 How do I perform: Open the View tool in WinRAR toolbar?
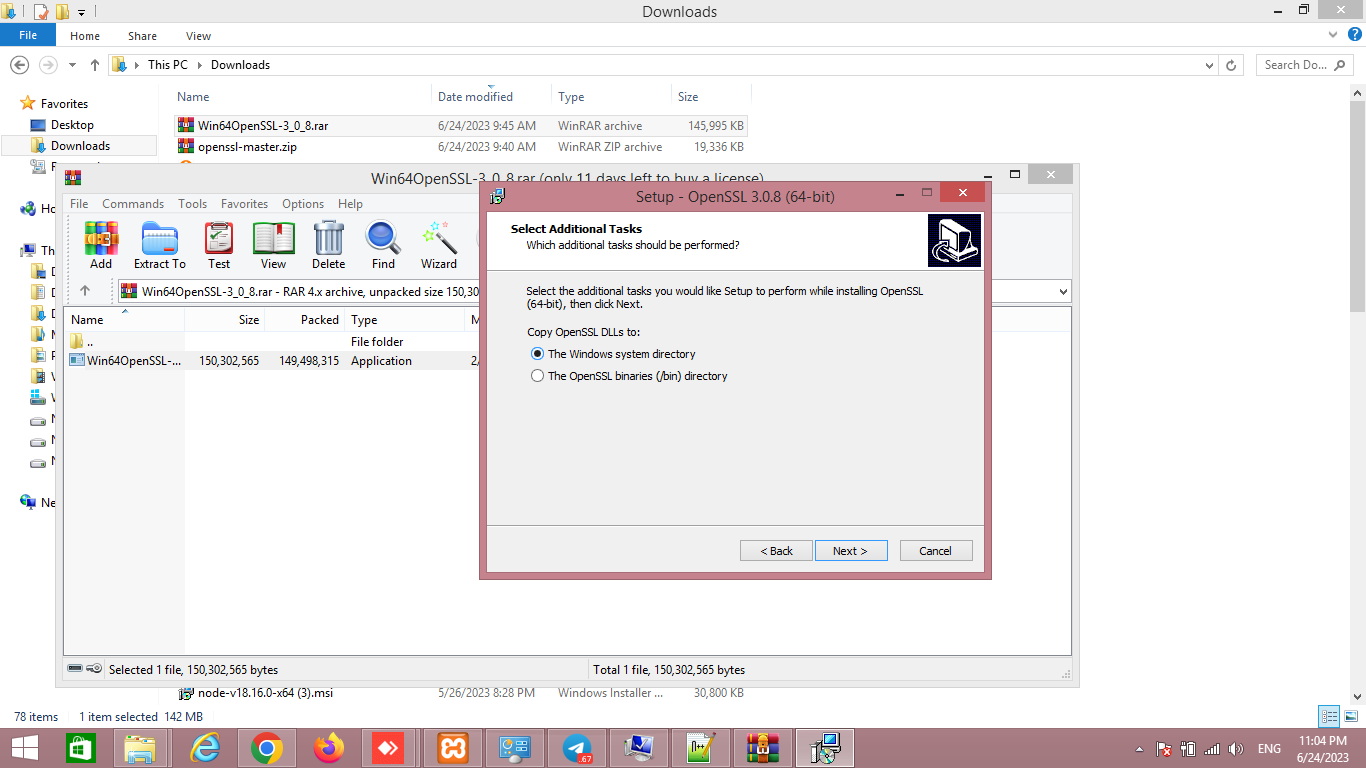(x=273, y=245)
